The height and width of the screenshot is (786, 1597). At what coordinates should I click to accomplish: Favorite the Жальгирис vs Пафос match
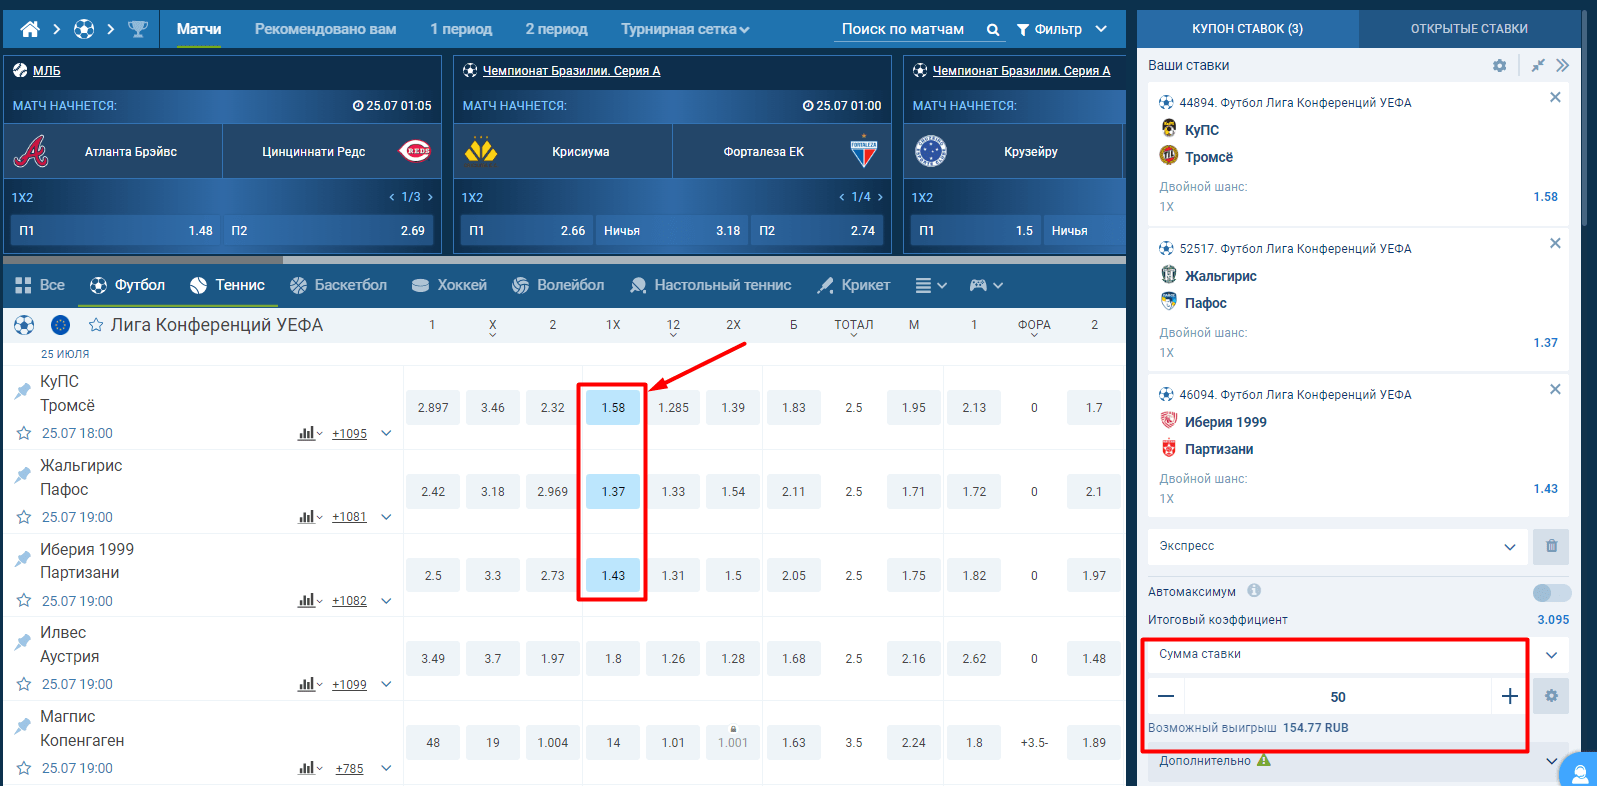point(24,517)
